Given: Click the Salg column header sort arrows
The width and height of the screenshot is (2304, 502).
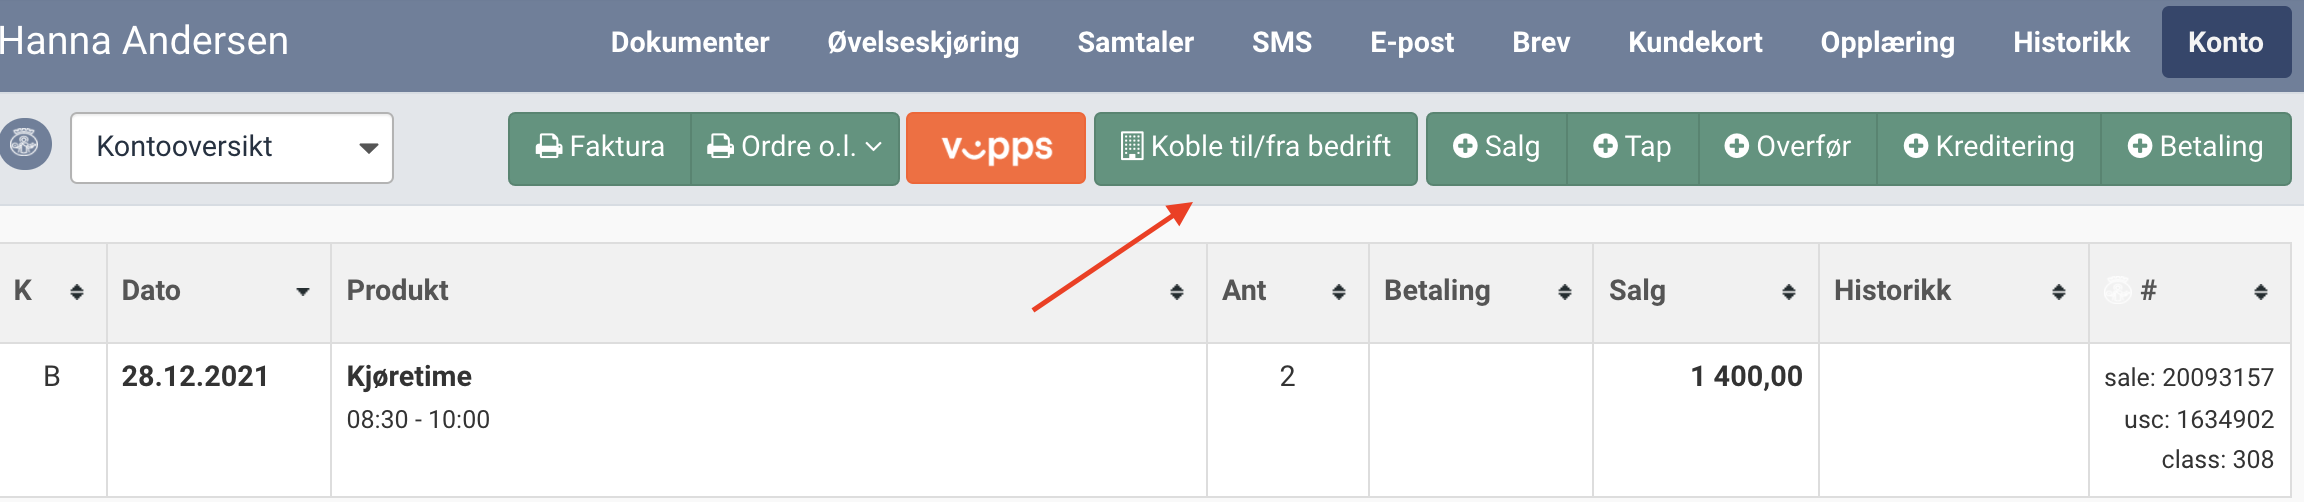Looking at the screenshot, I should pyautogui.click(x=1789, y=292).
